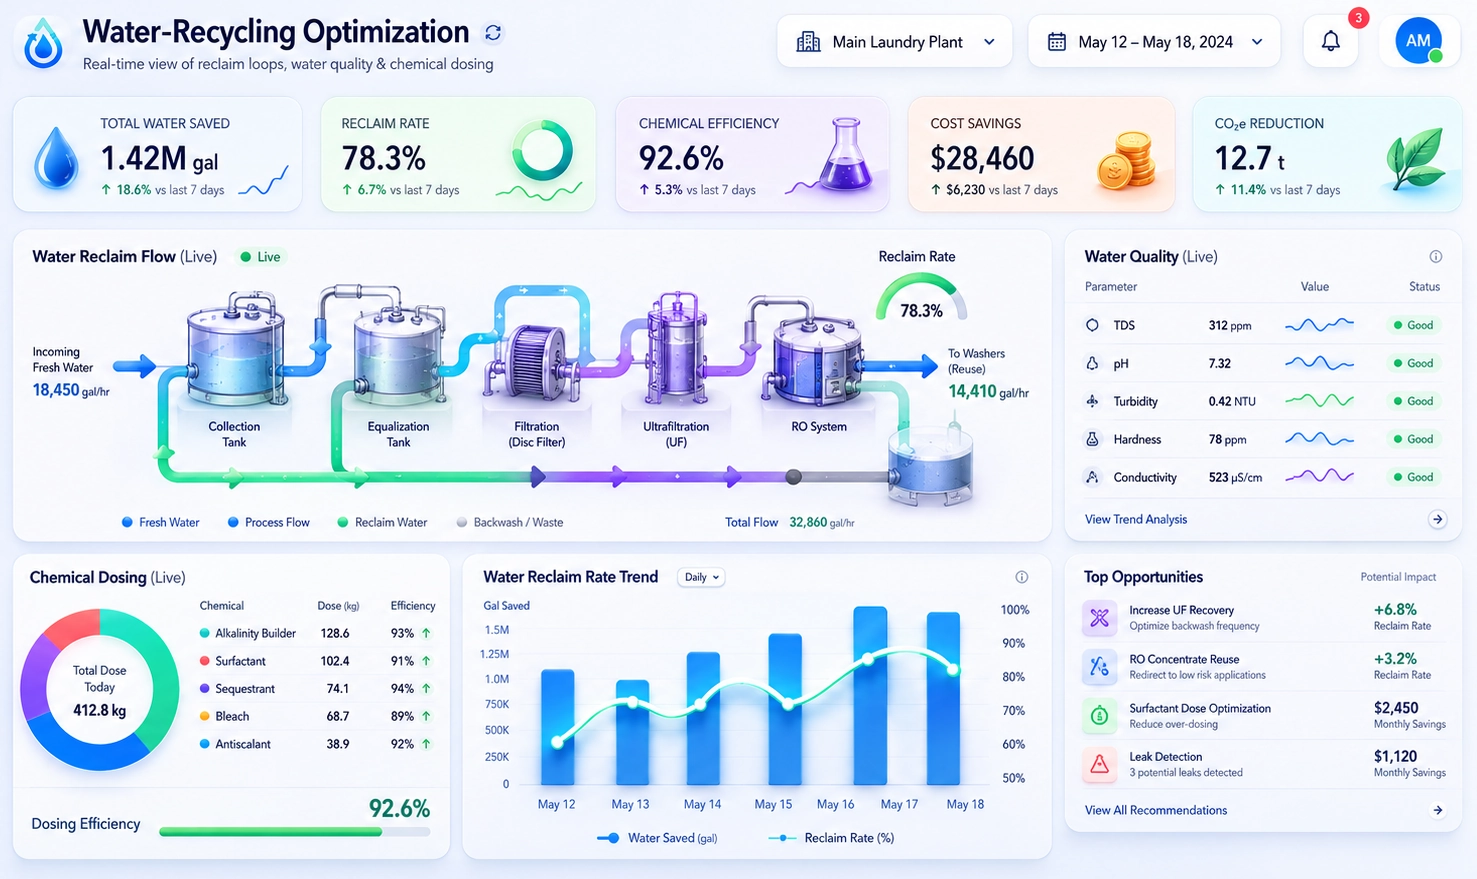Toggle Reclaim Rate (%) chart series
The image size is (1477, 879).
tap(831, 838)
